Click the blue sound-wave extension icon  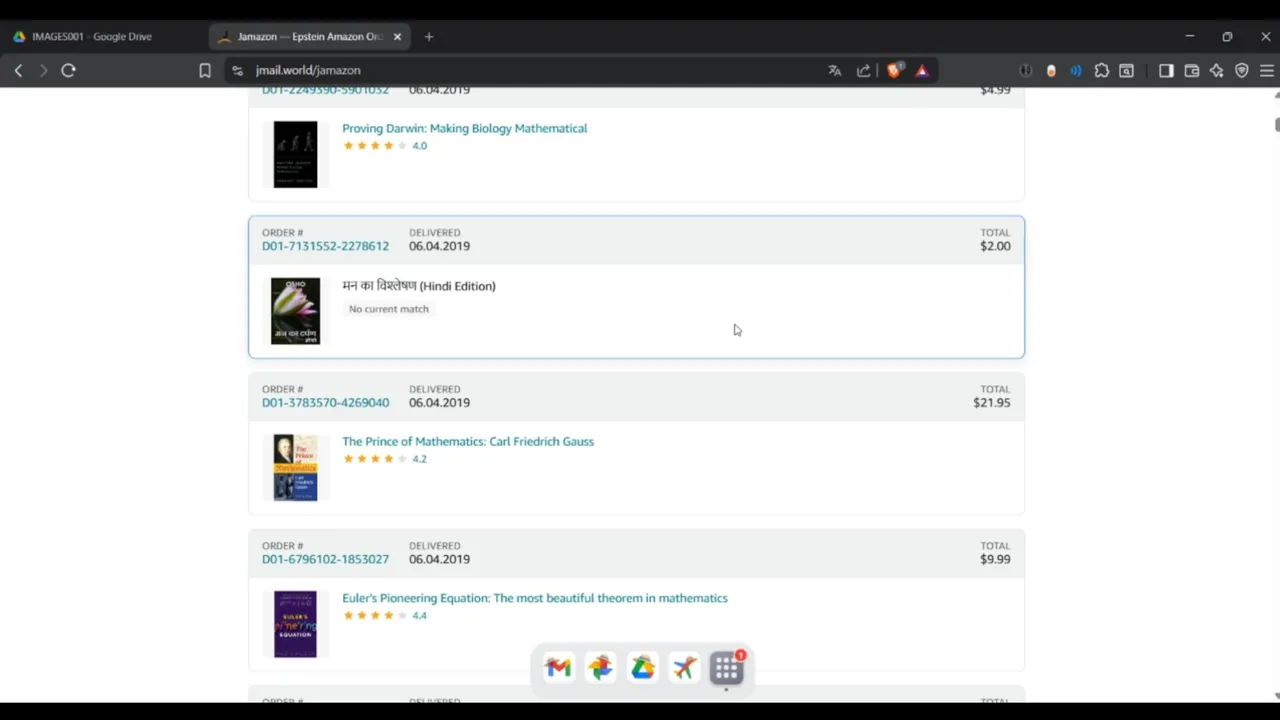(1076, 70)
